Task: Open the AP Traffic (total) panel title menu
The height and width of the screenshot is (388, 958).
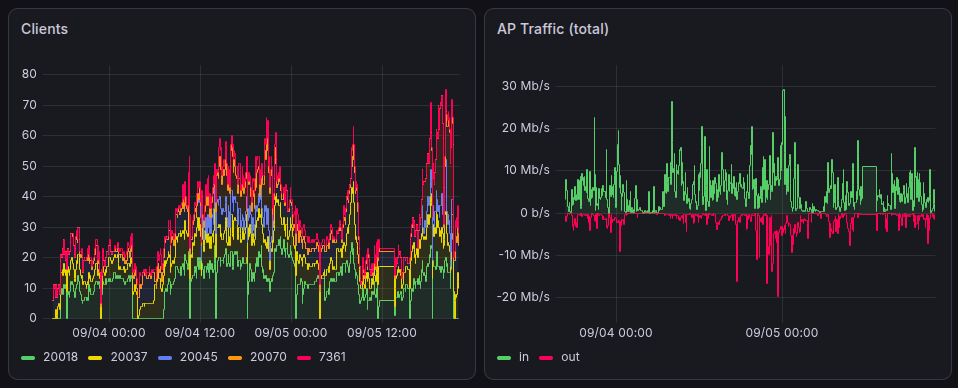Action: 552,29
